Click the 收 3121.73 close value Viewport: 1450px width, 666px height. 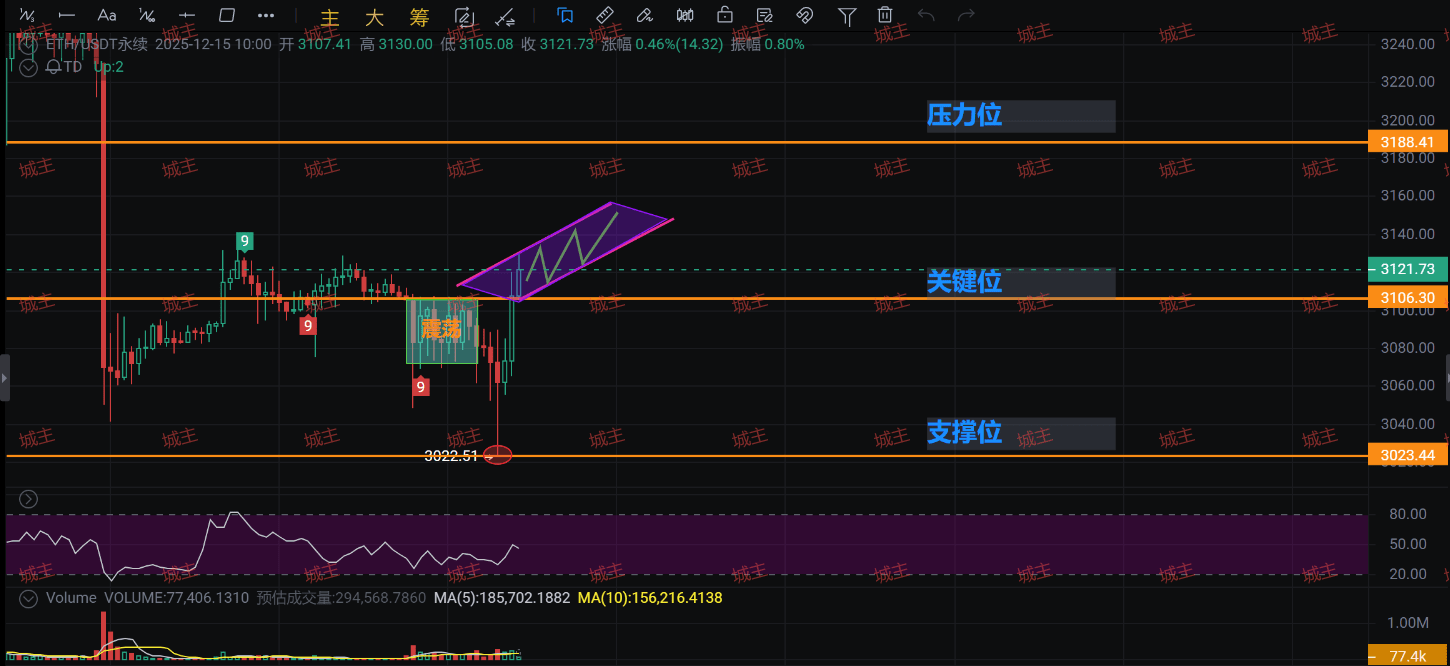coord(557,44)
